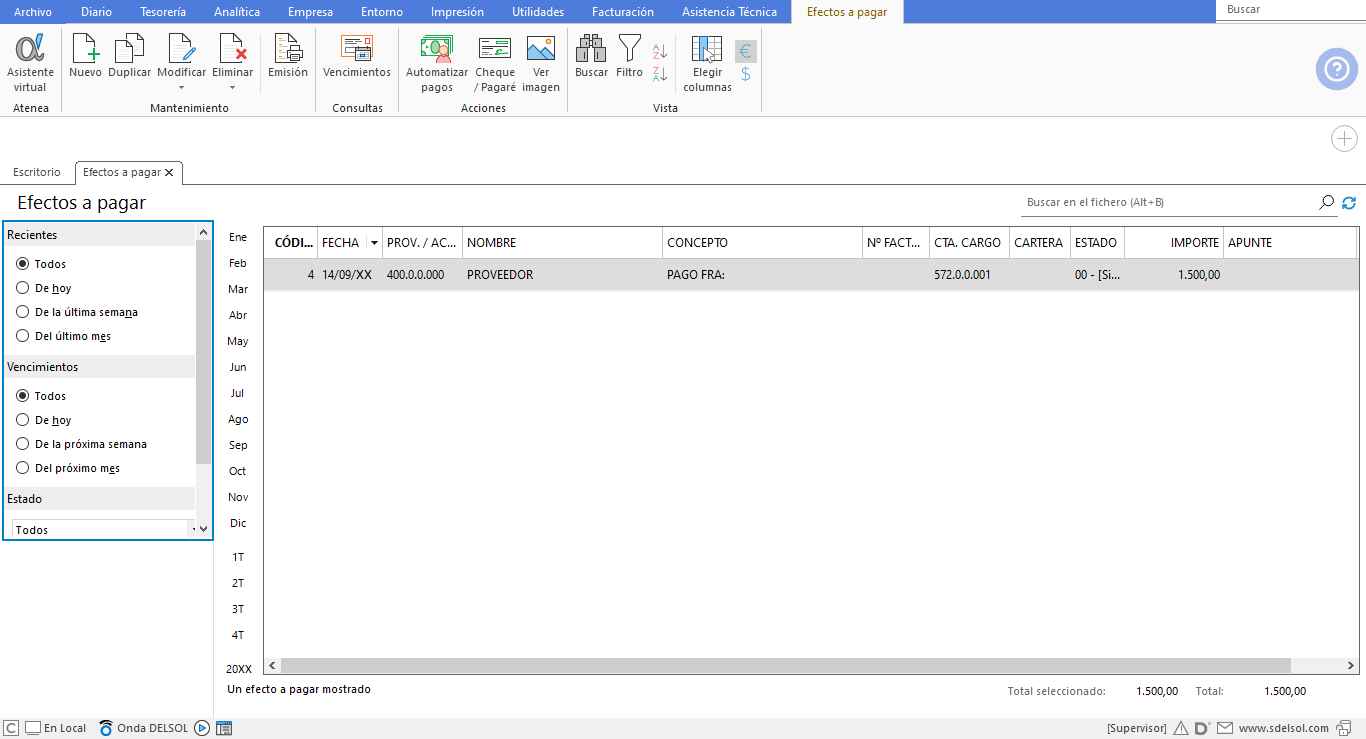Sort descending Z to A
The height and width of the screenshot is (739, 1366).
[660, 74]
